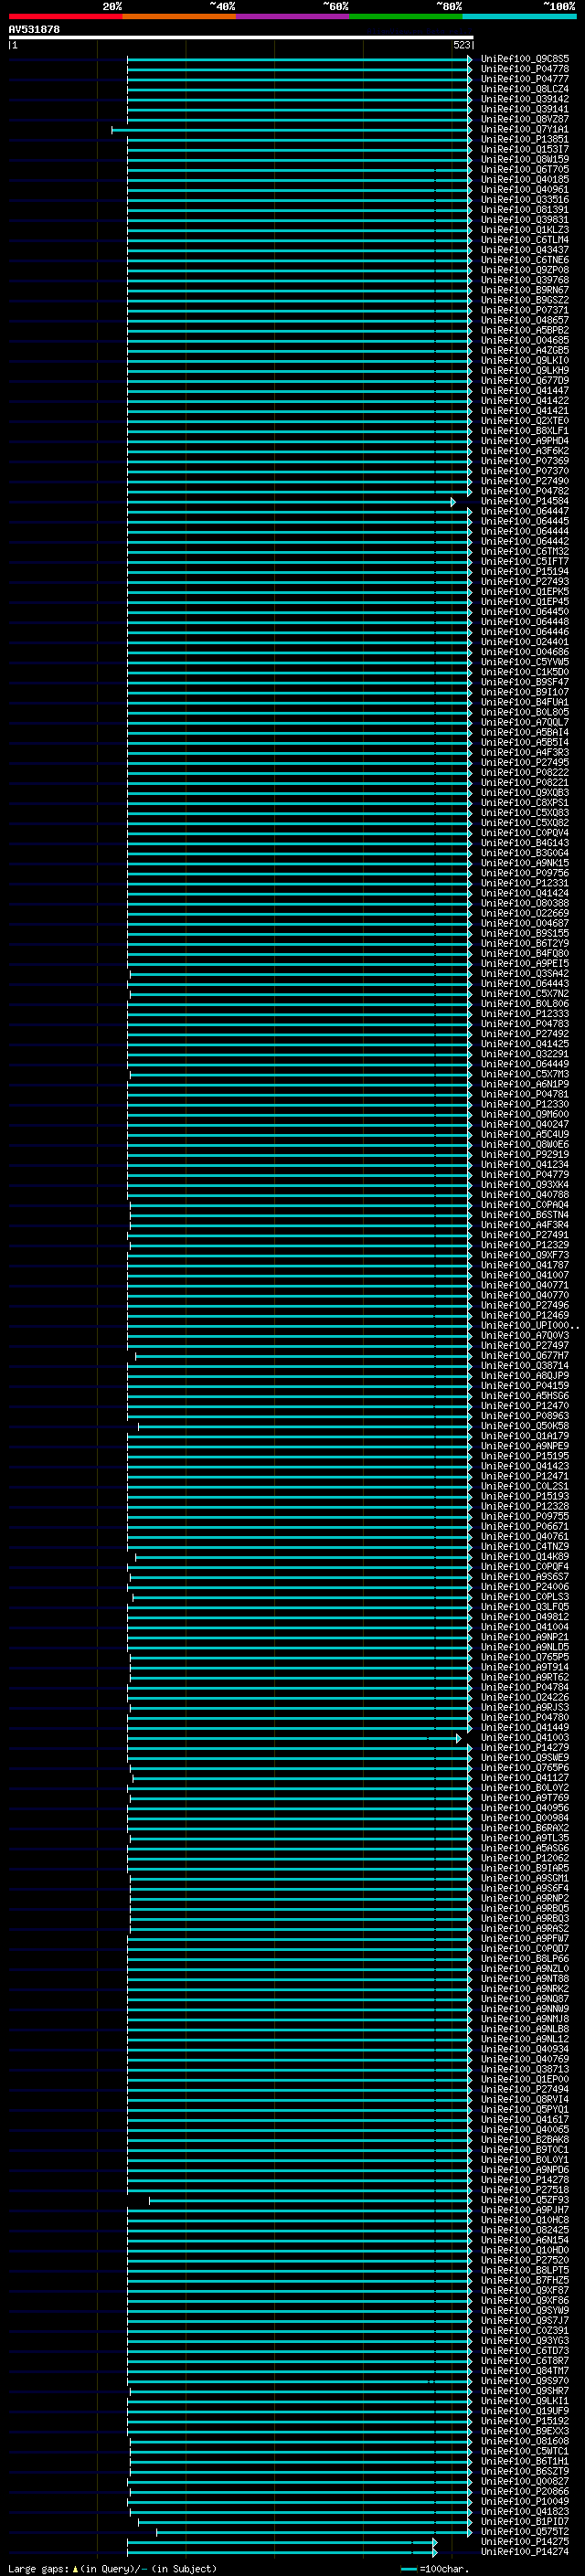
Task: Select label UniRef100_P27496
Action: pos(524,1305)
